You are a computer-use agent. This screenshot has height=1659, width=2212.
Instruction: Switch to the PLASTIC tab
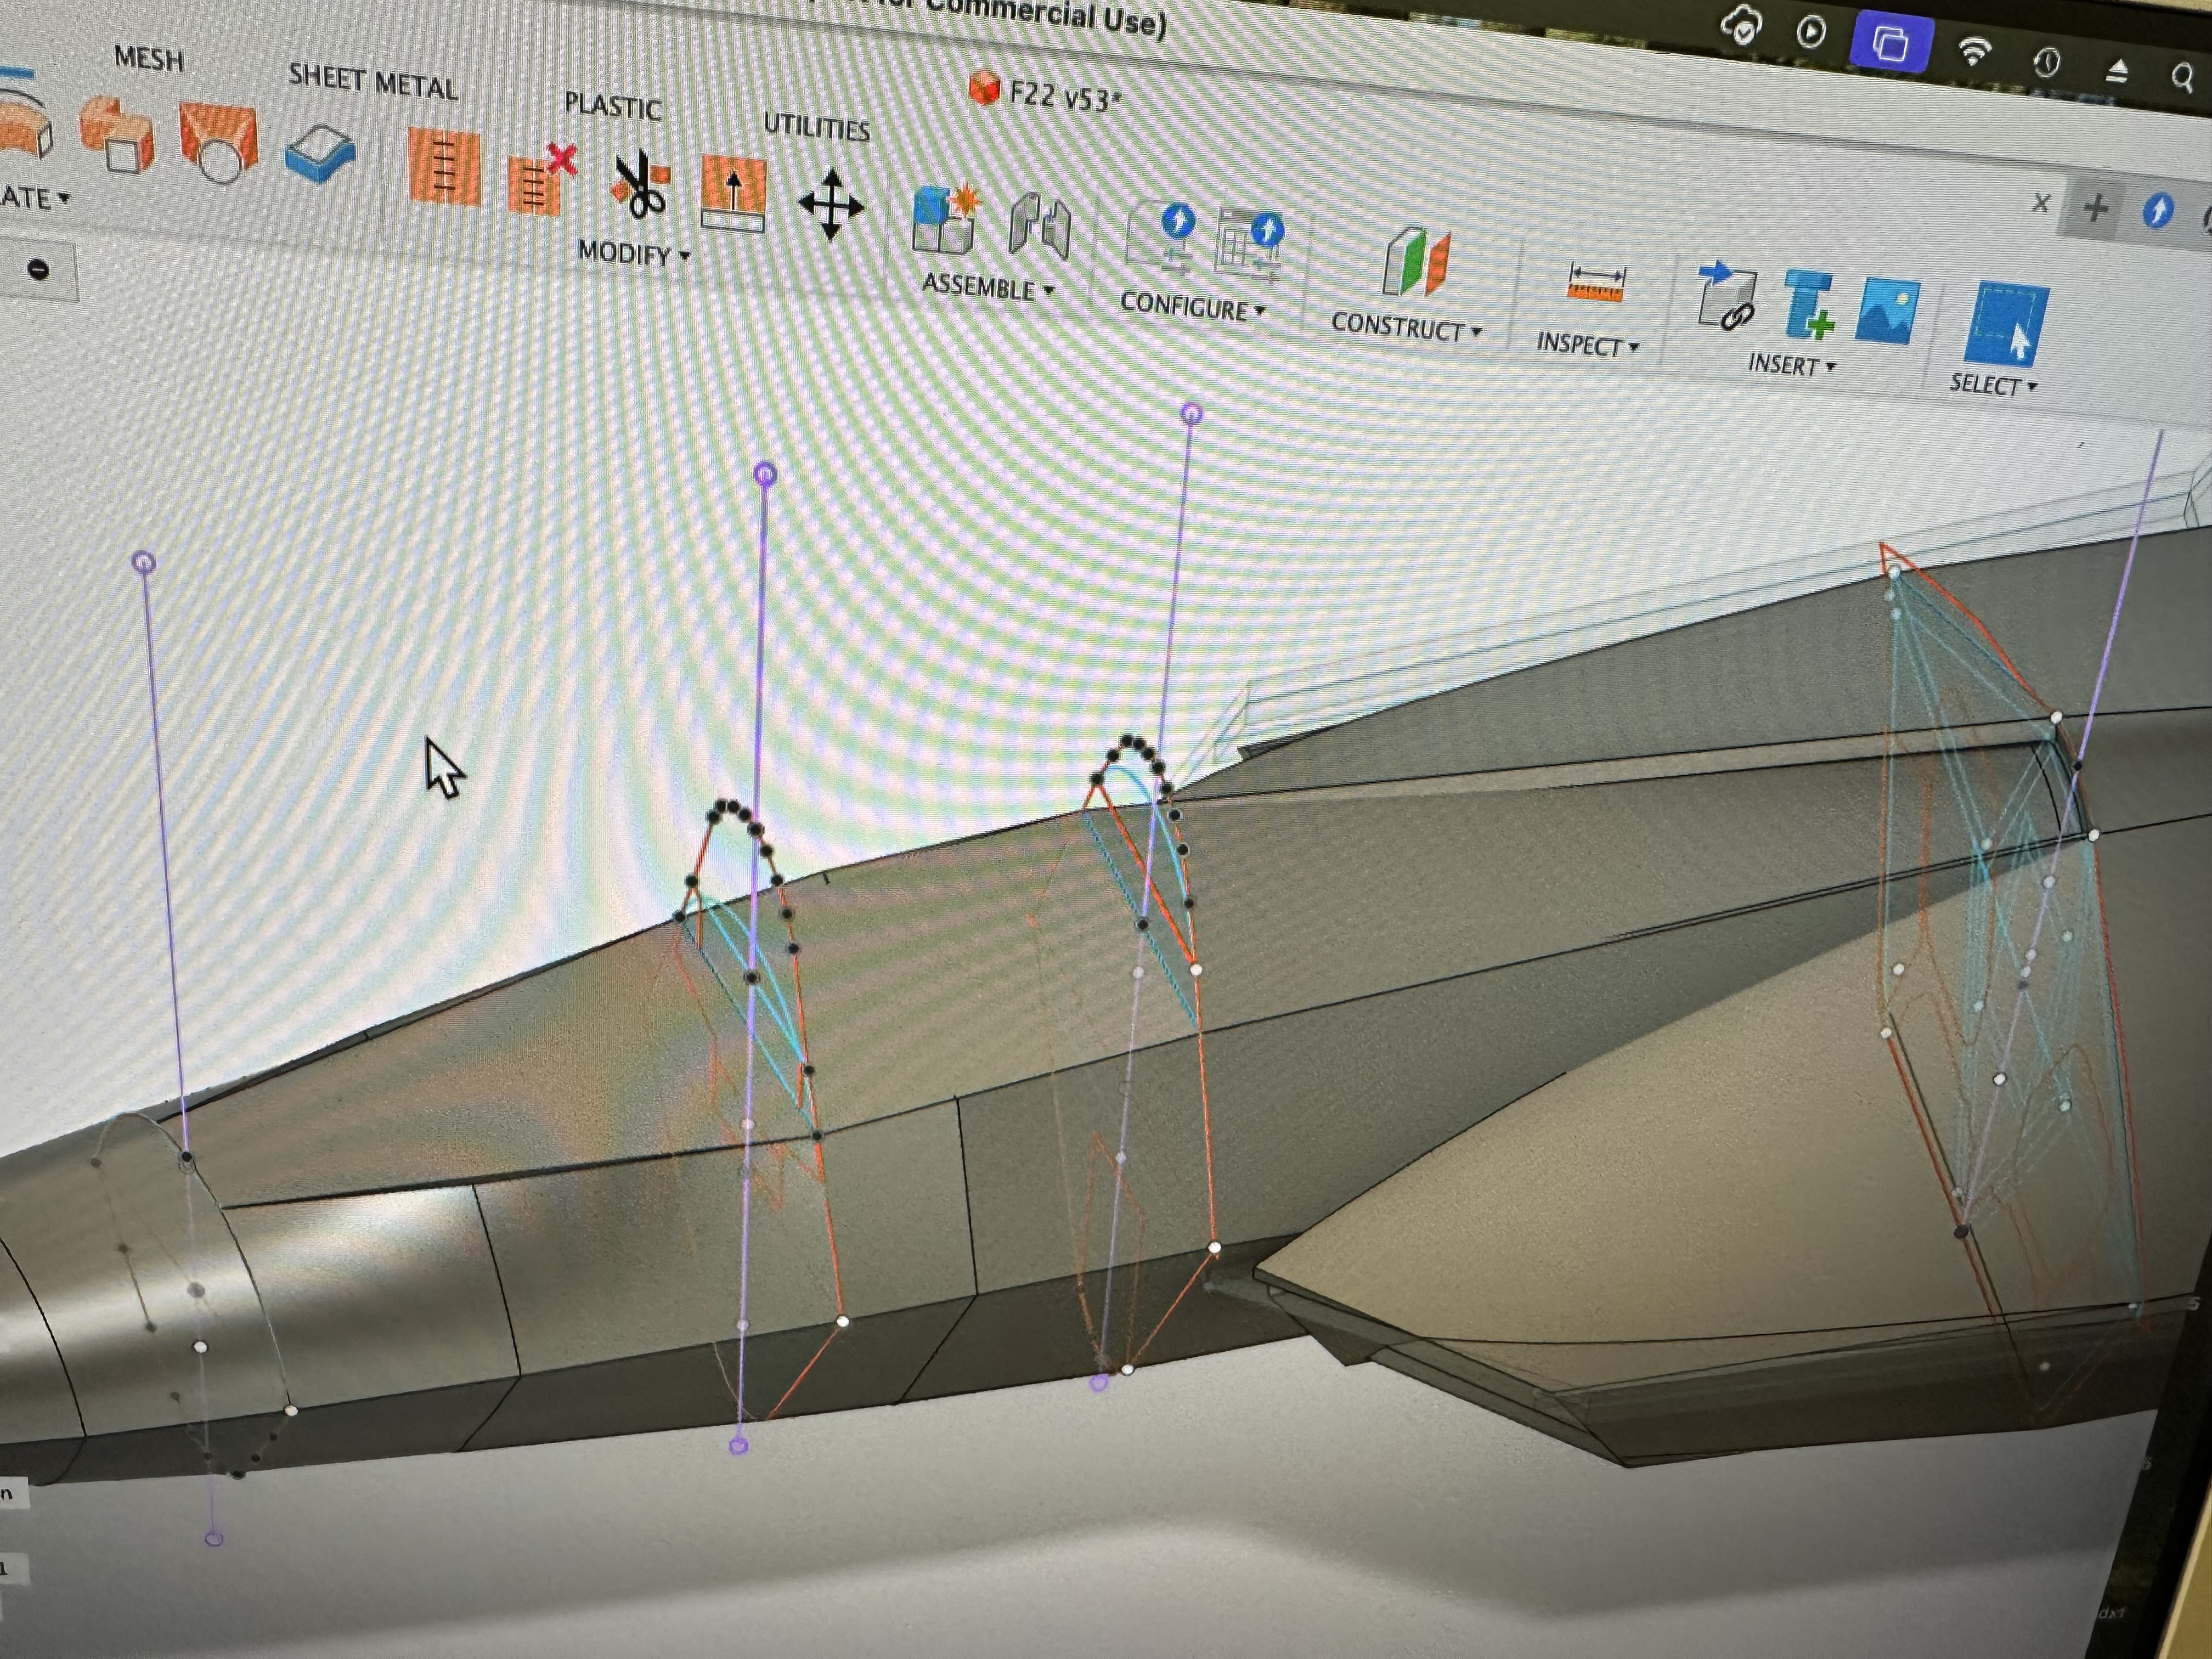pos(613,105)
